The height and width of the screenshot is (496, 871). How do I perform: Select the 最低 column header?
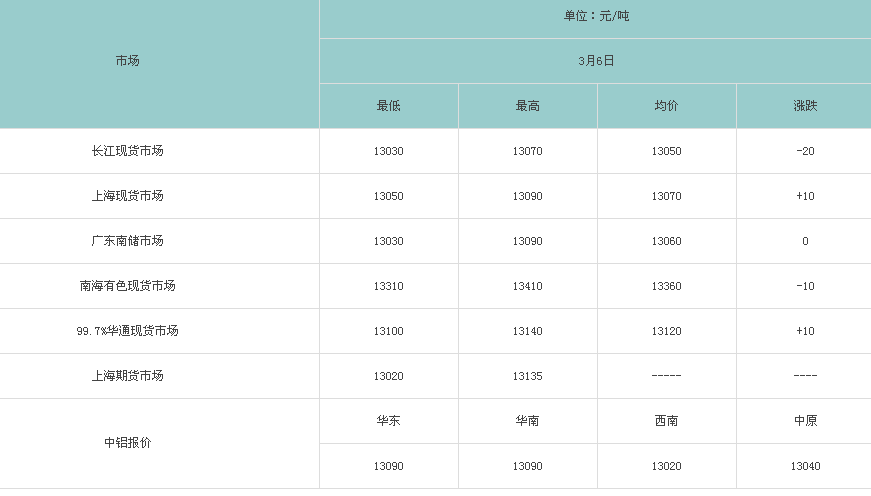pyautogui.click(x=388, y=106)
